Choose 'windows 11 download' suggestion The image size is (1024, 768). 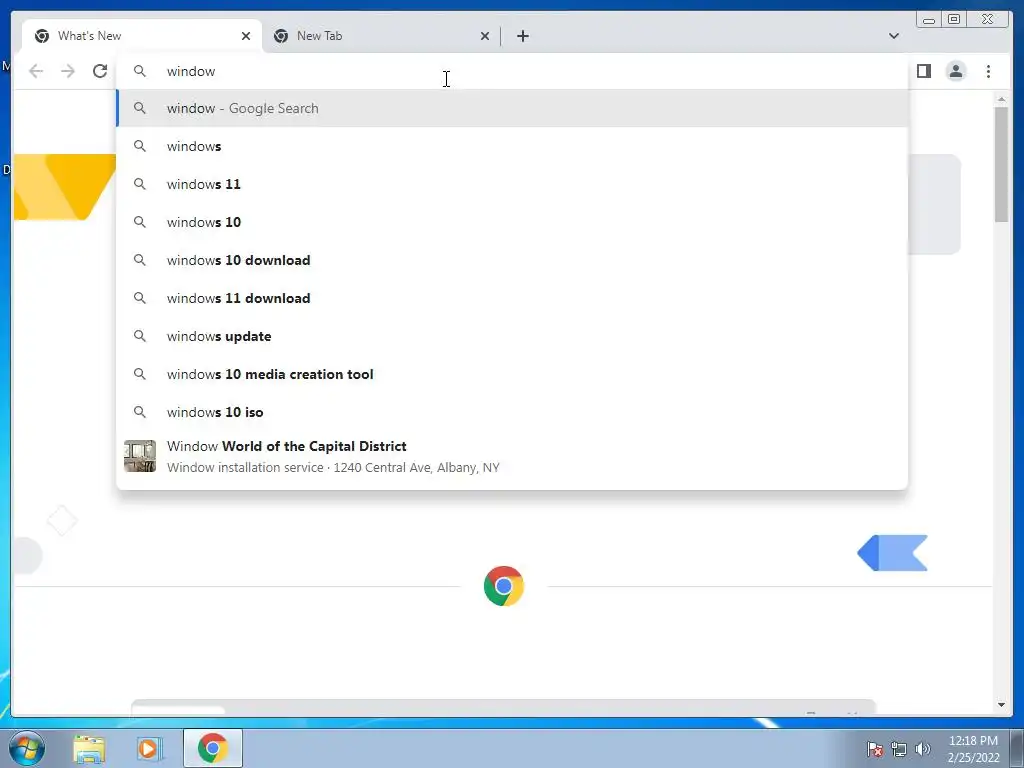[x=512, y=298]
